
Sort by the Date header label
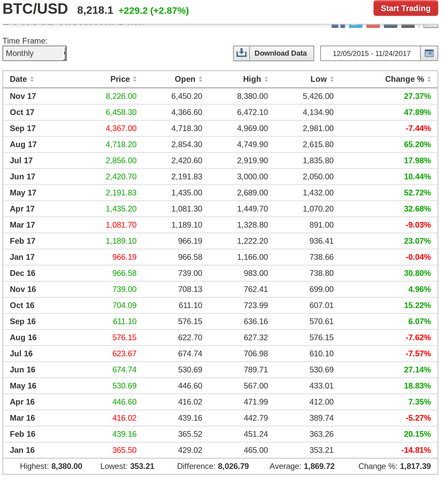click(18, 79)
